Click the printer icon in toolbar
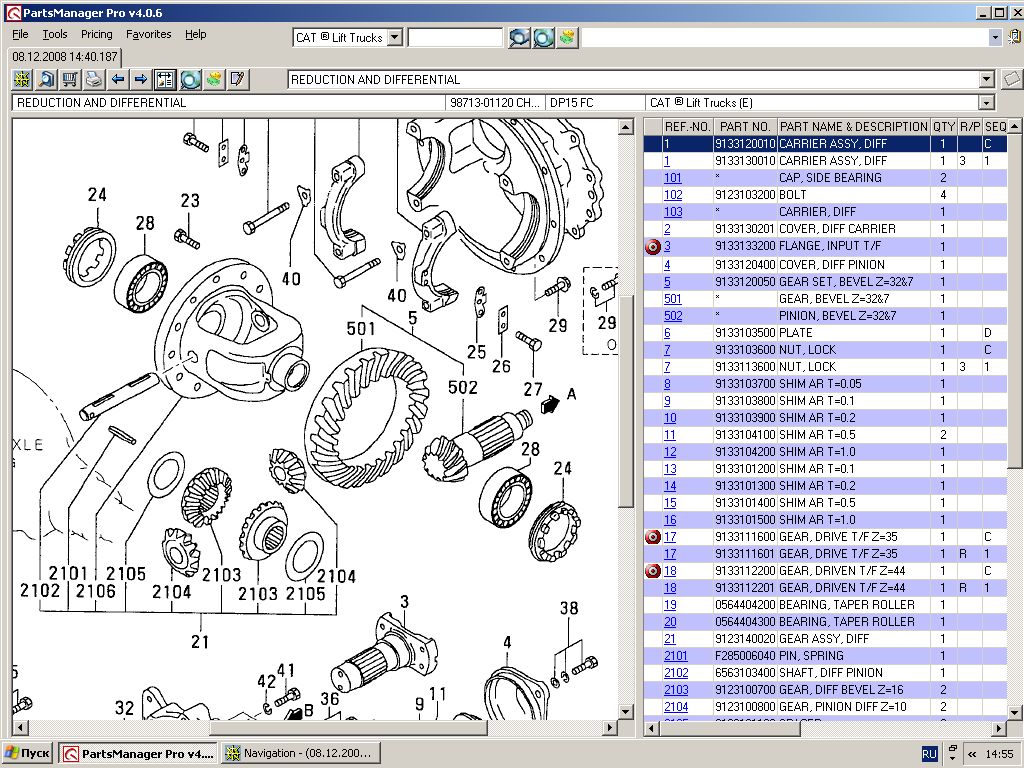This screenshot has height=768, width=1024. (93, 79)
